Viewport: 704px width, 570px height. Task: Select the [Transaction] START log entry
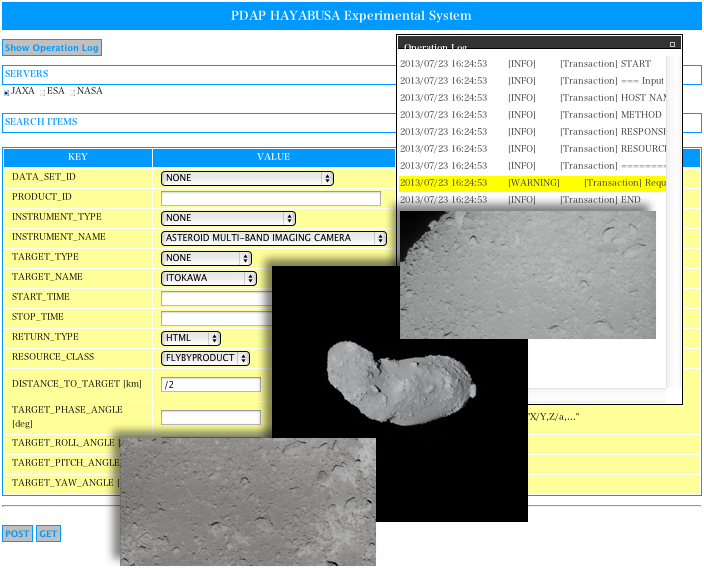tap(532, 64)
